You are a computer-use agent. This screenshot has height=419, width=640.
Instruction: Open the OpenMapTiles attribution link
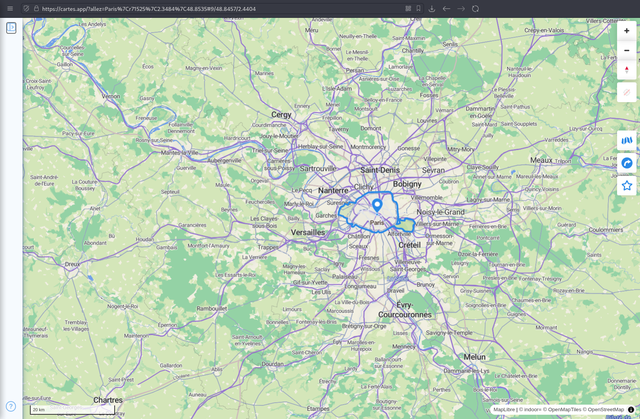[x=564, y=409]
